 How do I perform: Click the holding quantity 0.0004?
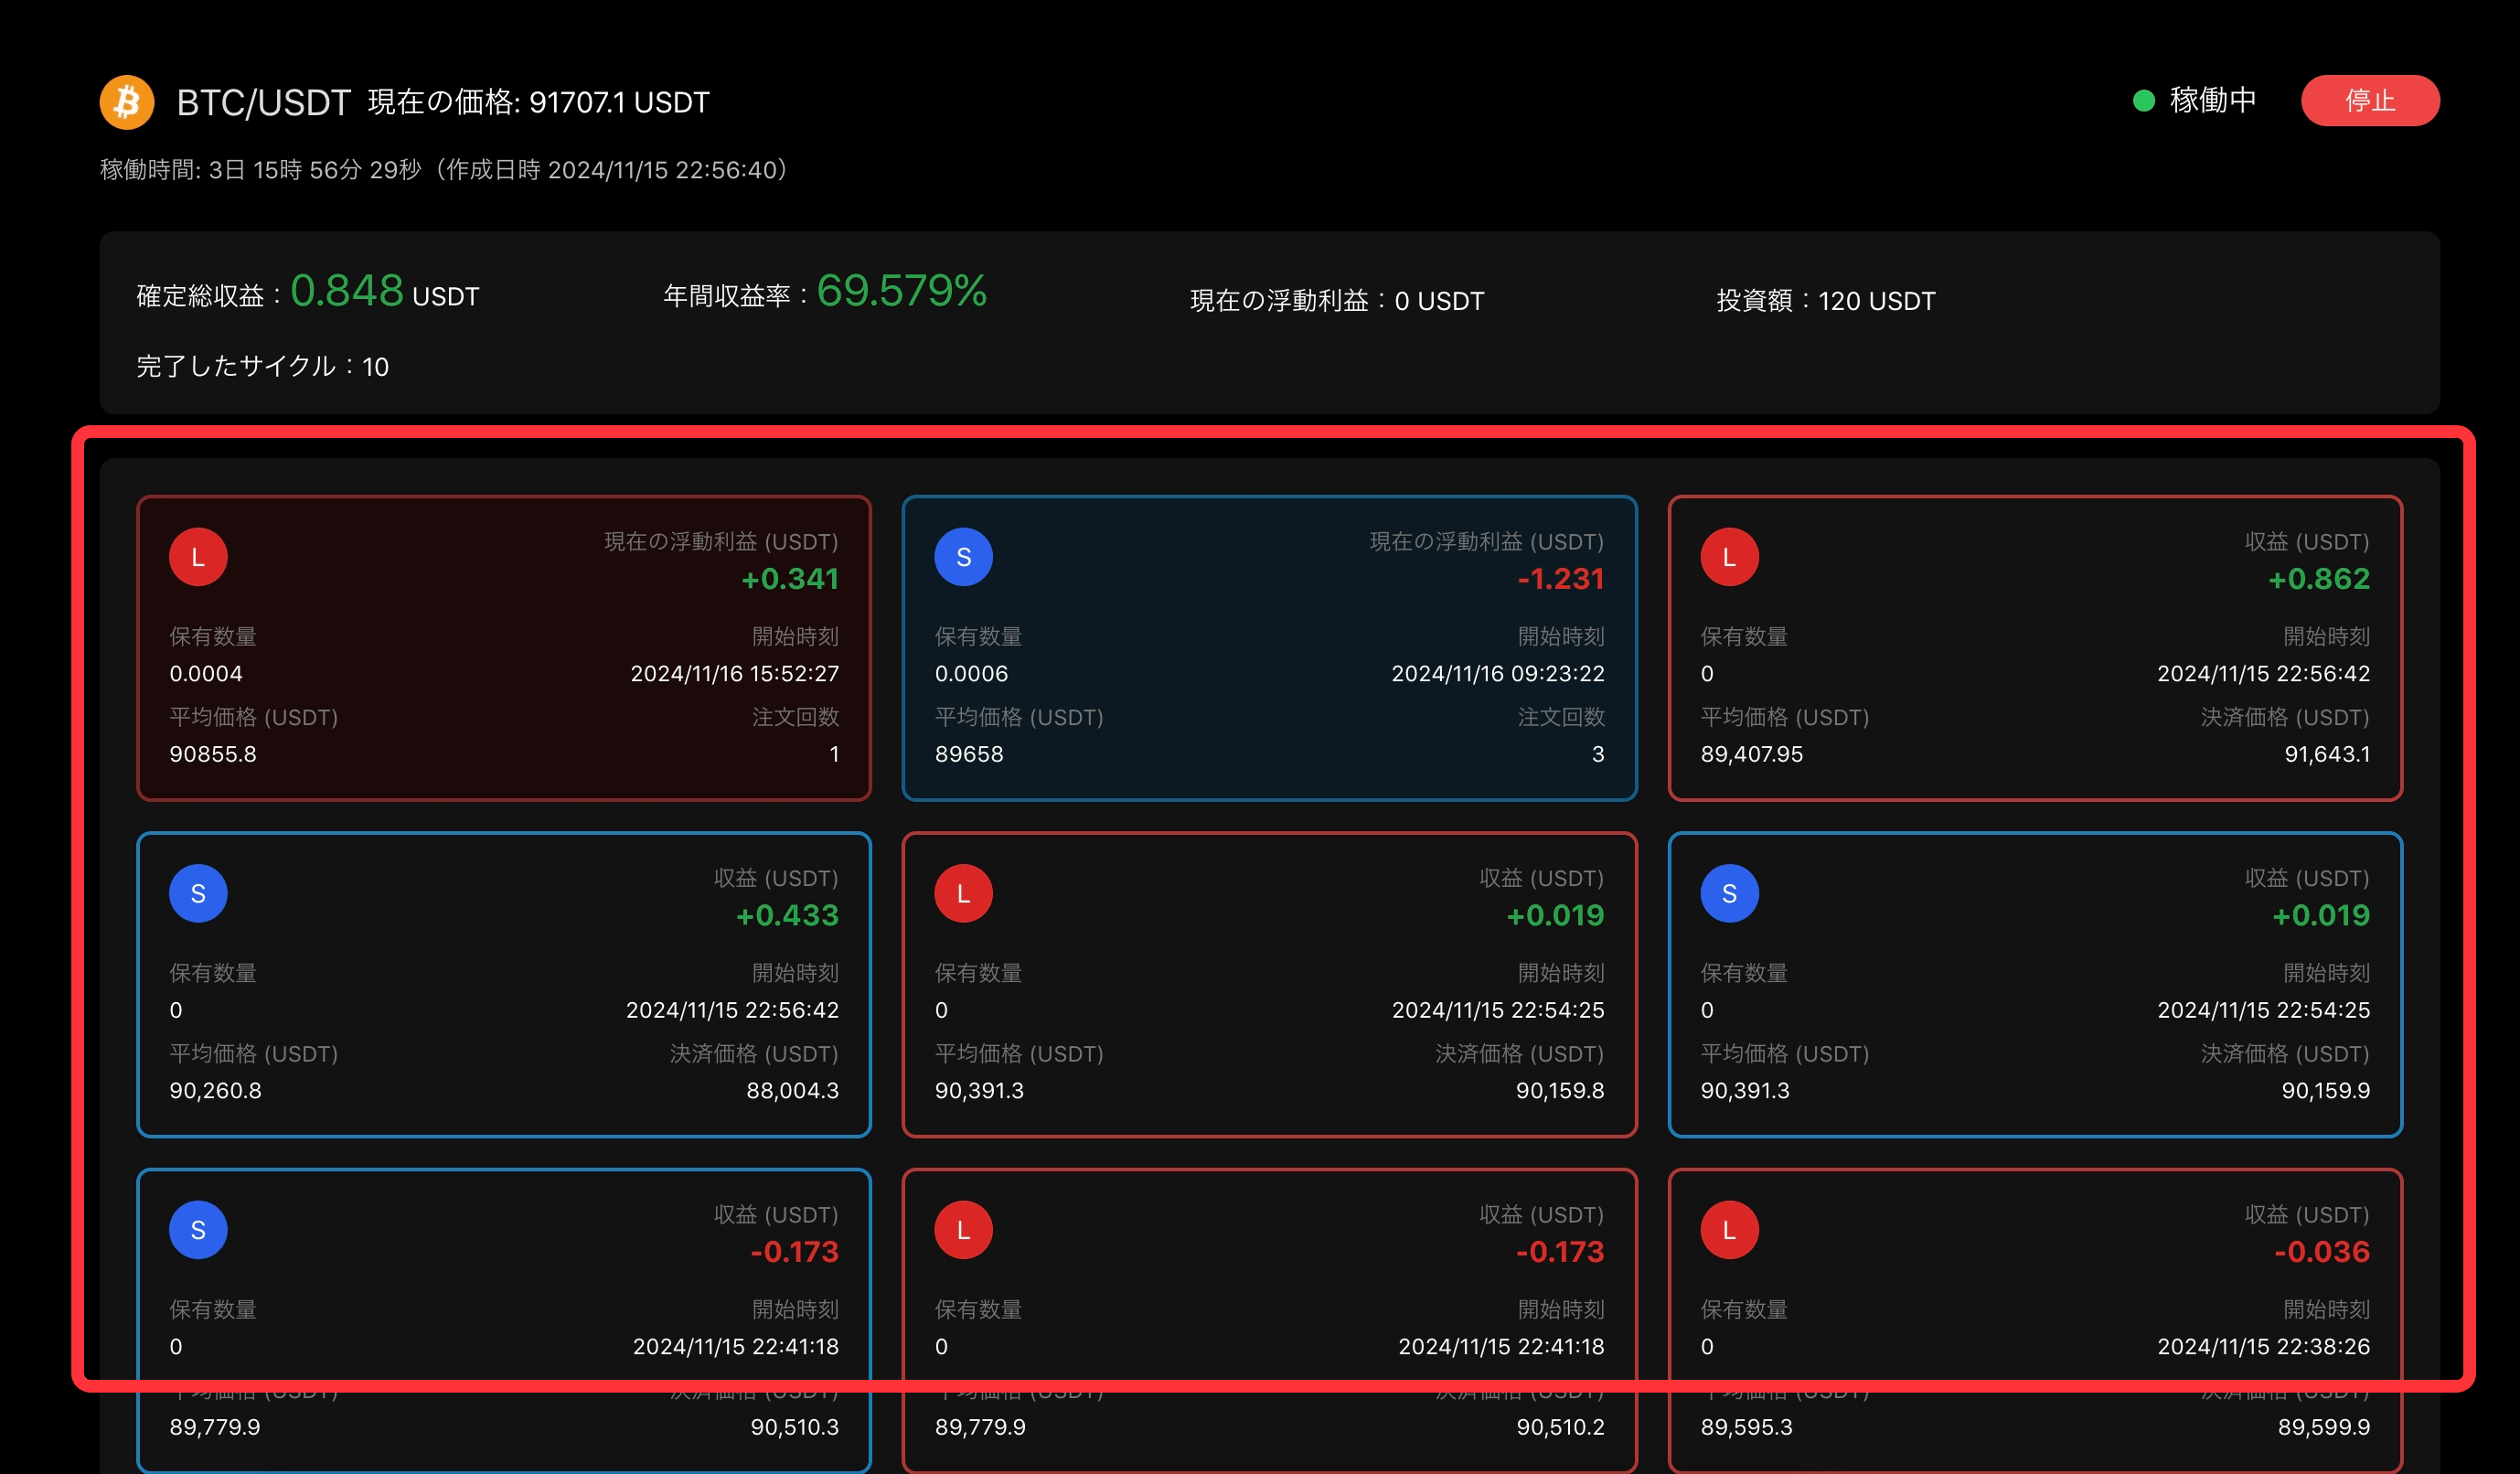(206, 674)
